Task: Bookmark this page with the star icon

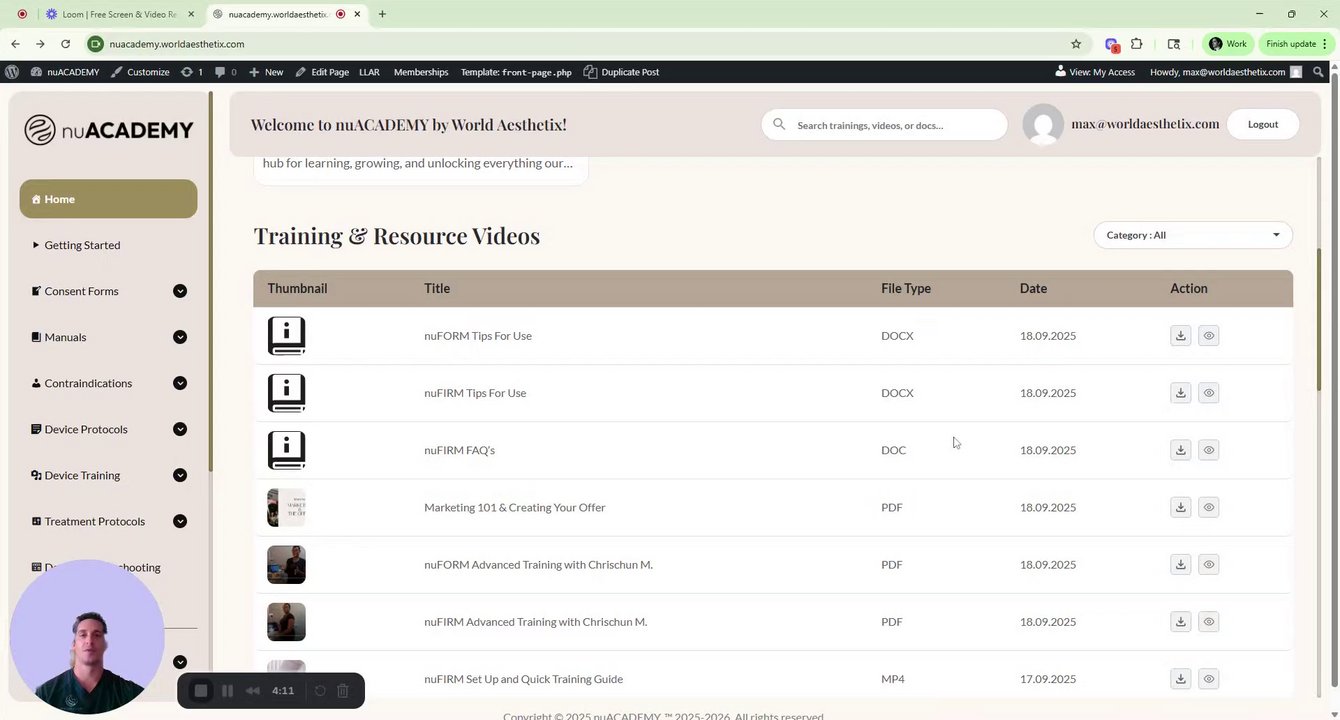Action: pos(1076,44)
